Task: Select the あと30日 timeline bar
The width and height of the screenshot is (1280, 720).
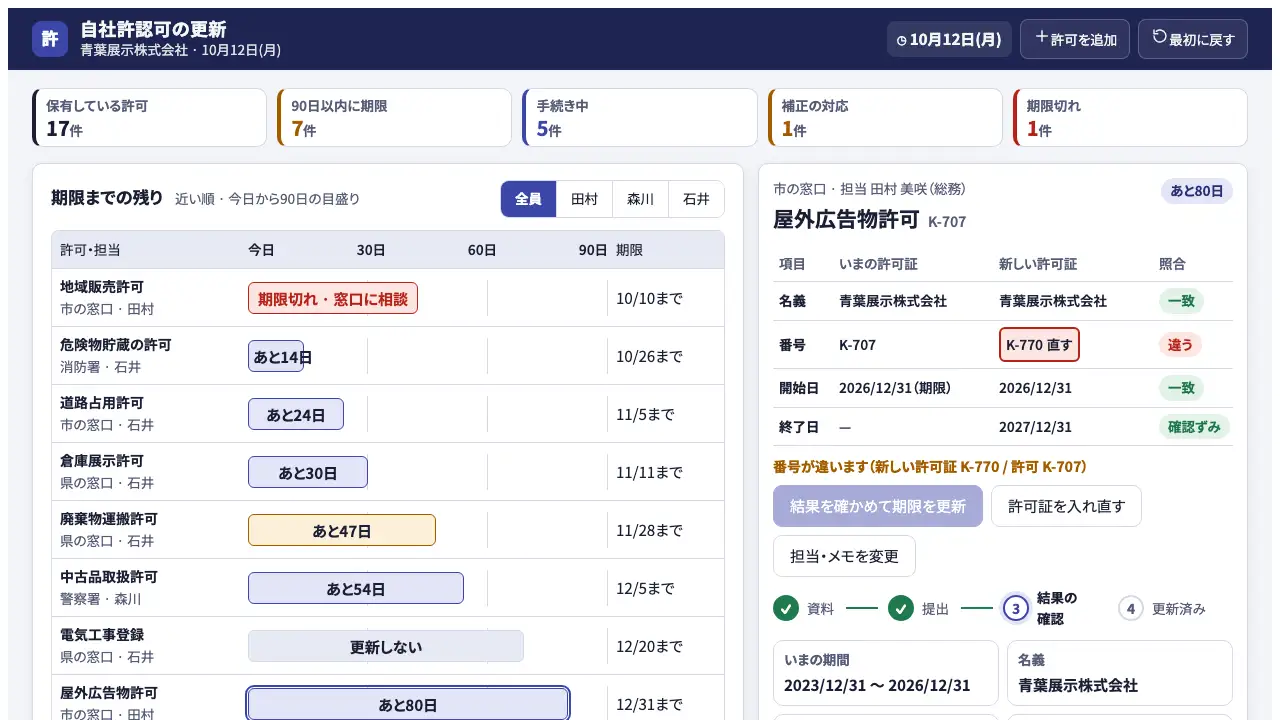Action: pos(308,472)
